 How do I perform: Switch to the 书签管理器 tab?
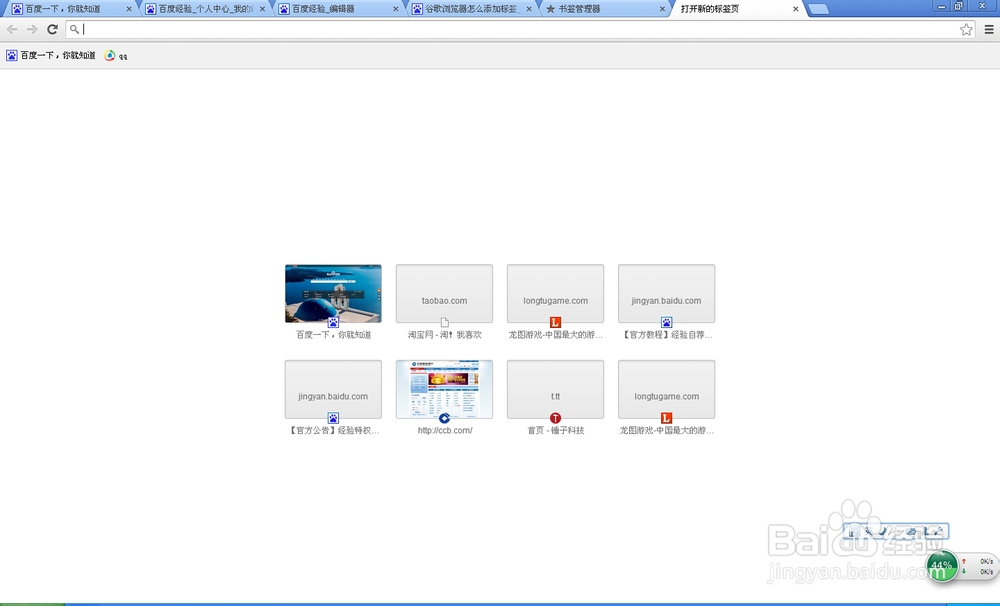603,9
